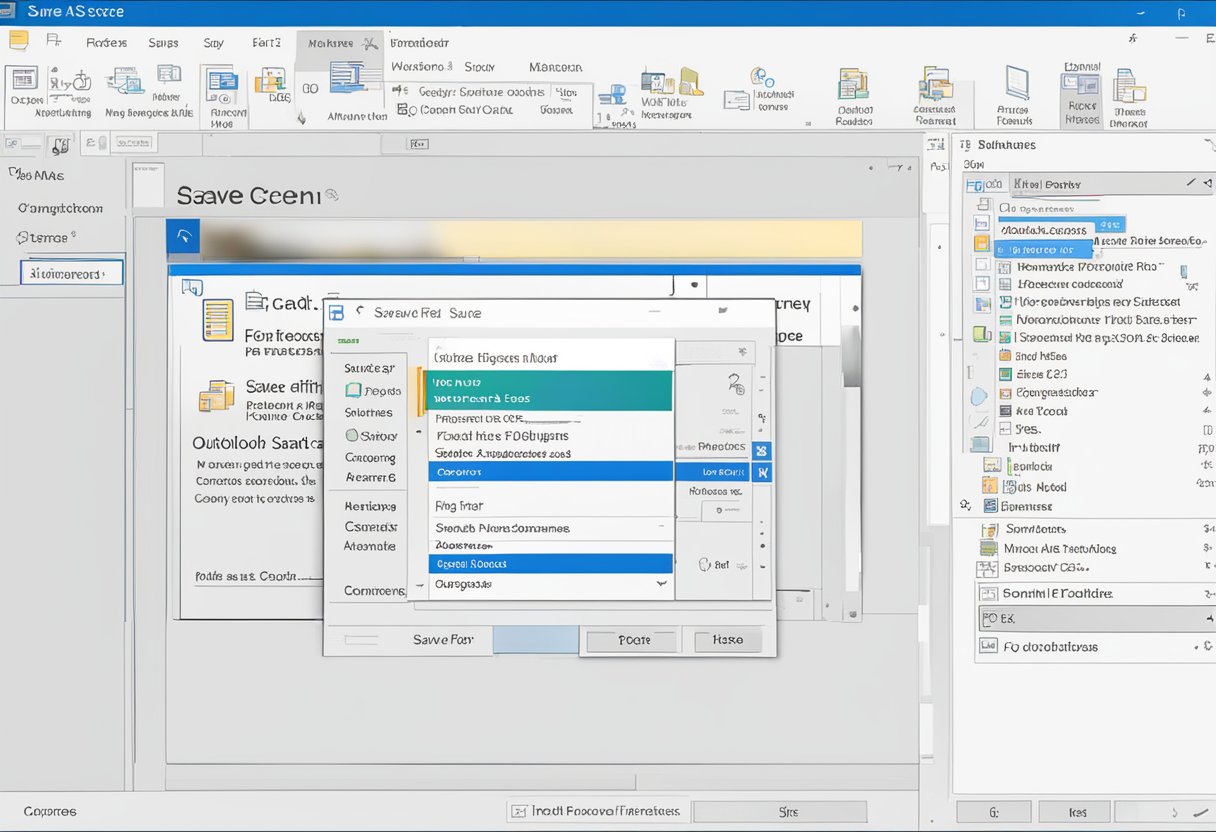Click the orange square icon in right panel list

(x=981, y=244)
